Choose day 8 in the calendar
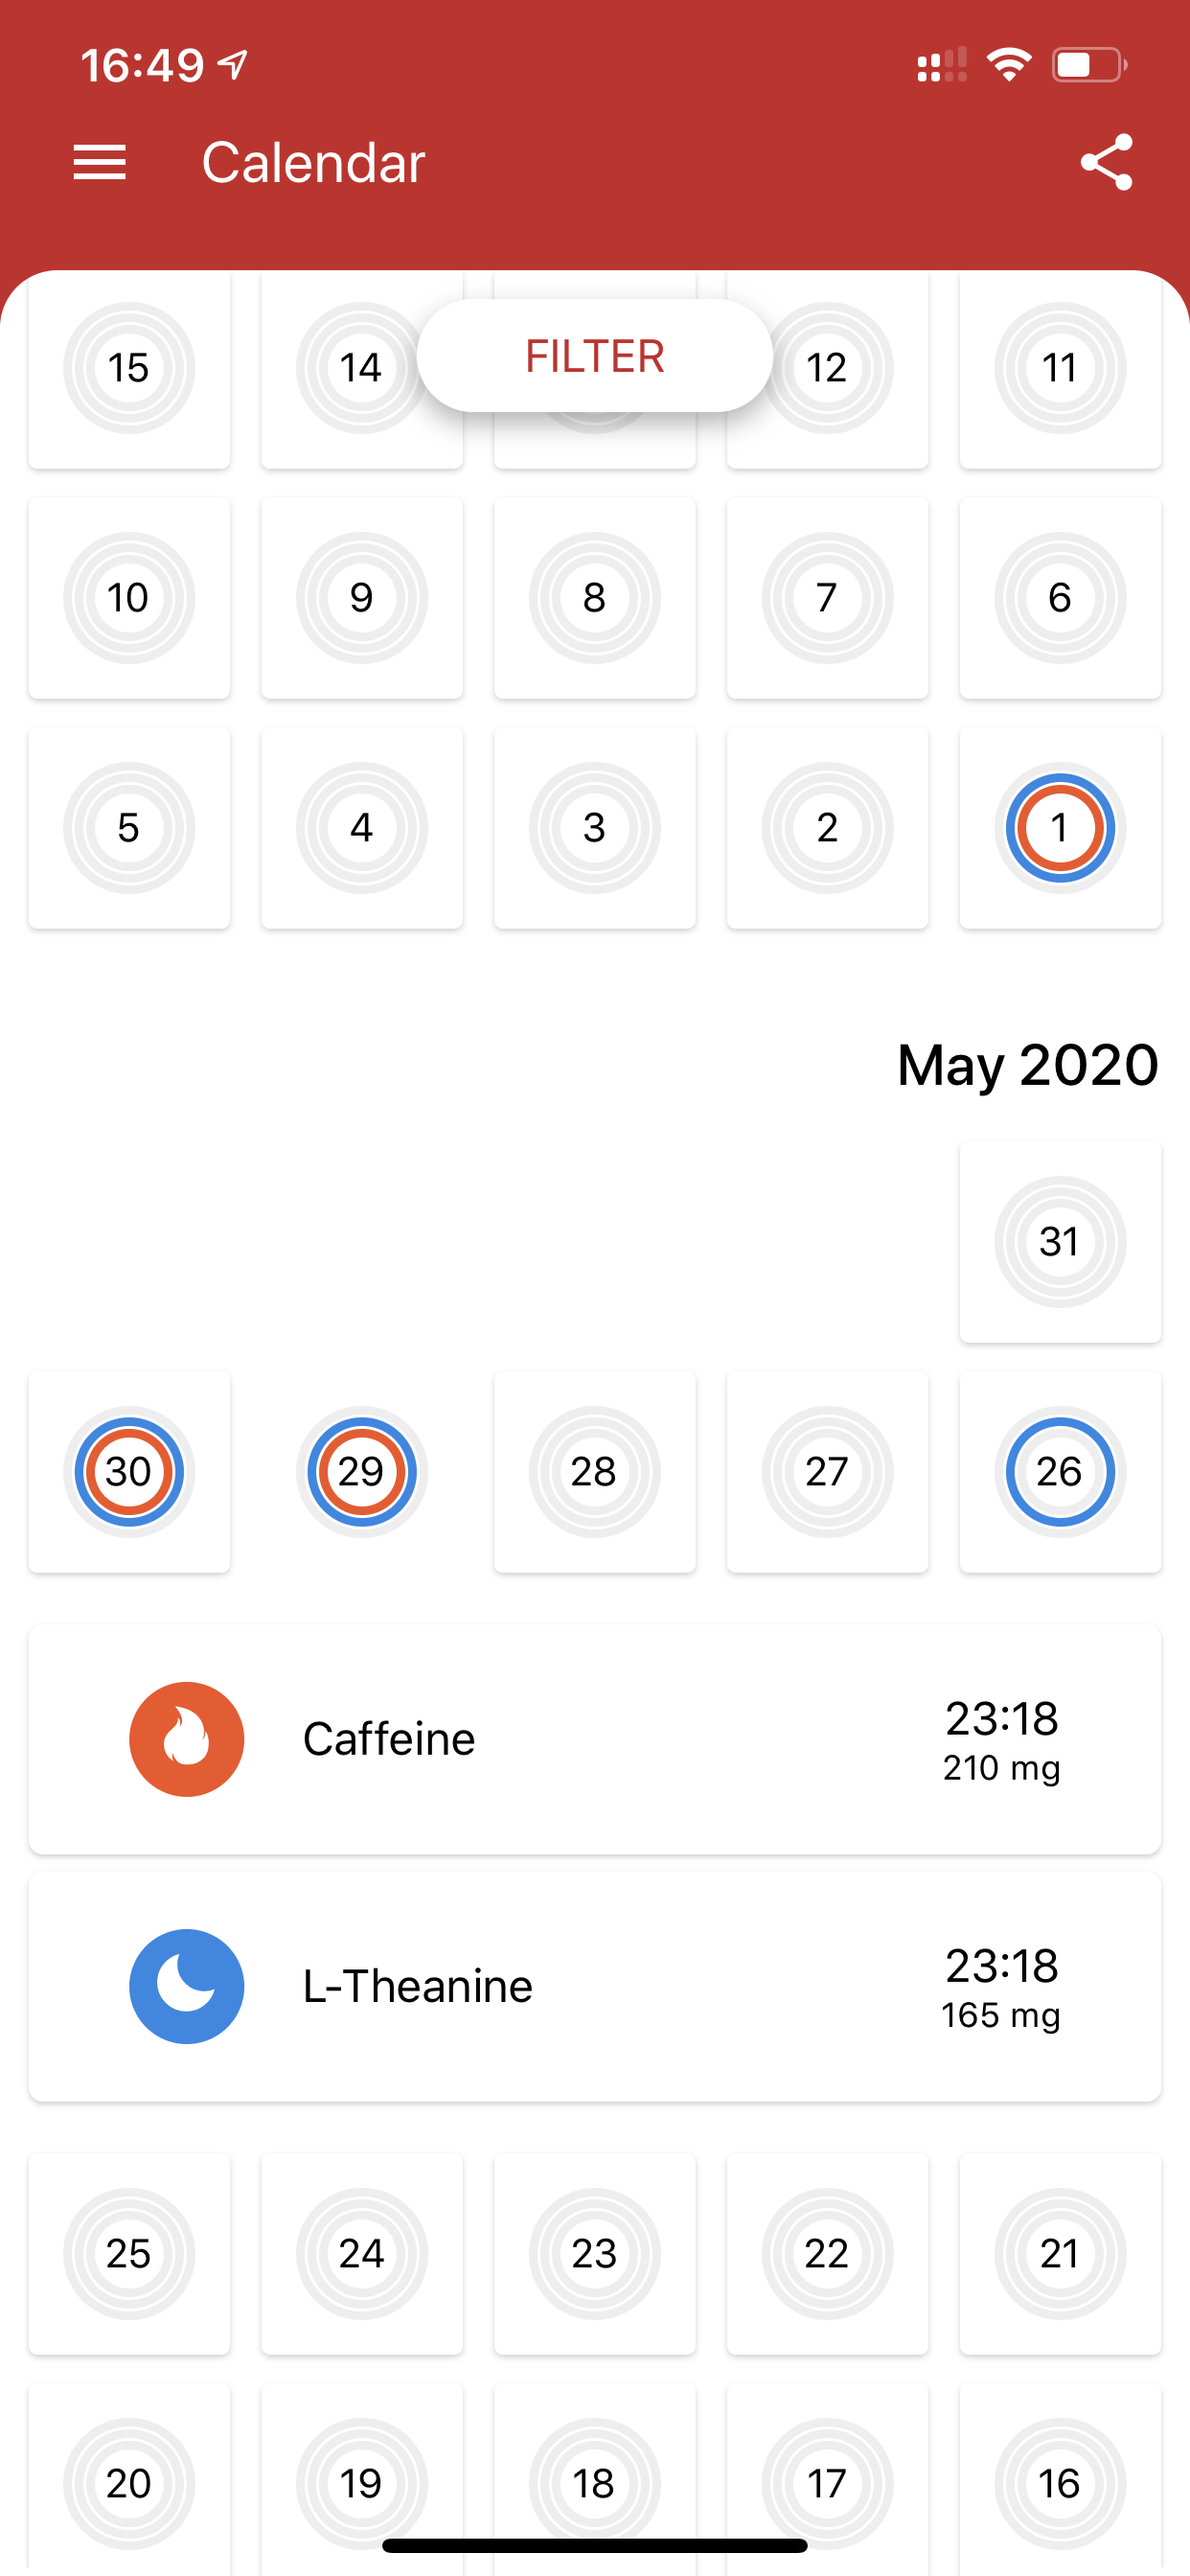 [x=595, y=598]
